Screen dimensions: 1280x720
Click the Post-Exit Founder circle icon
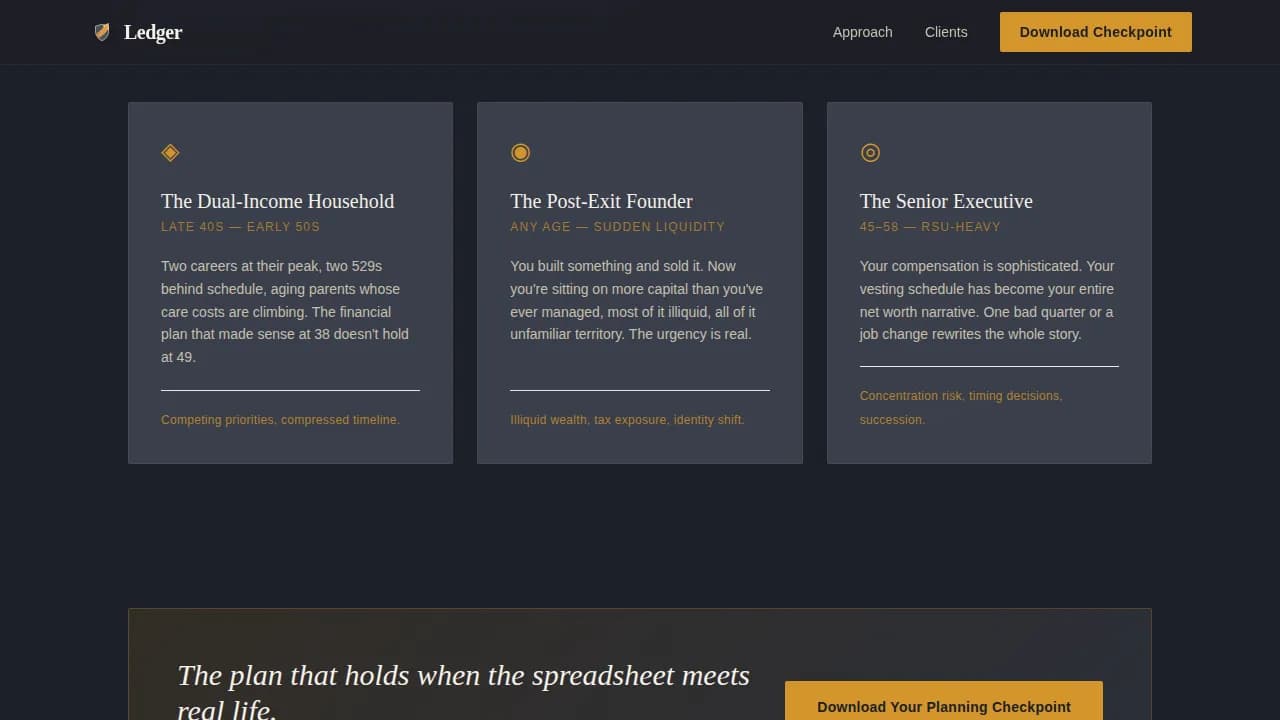point(520,152)
